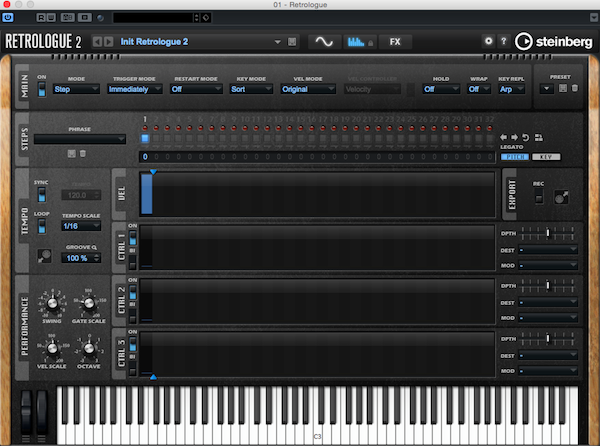Open the plug-in functions menu arrow top-right

click(x=593, y=17)
